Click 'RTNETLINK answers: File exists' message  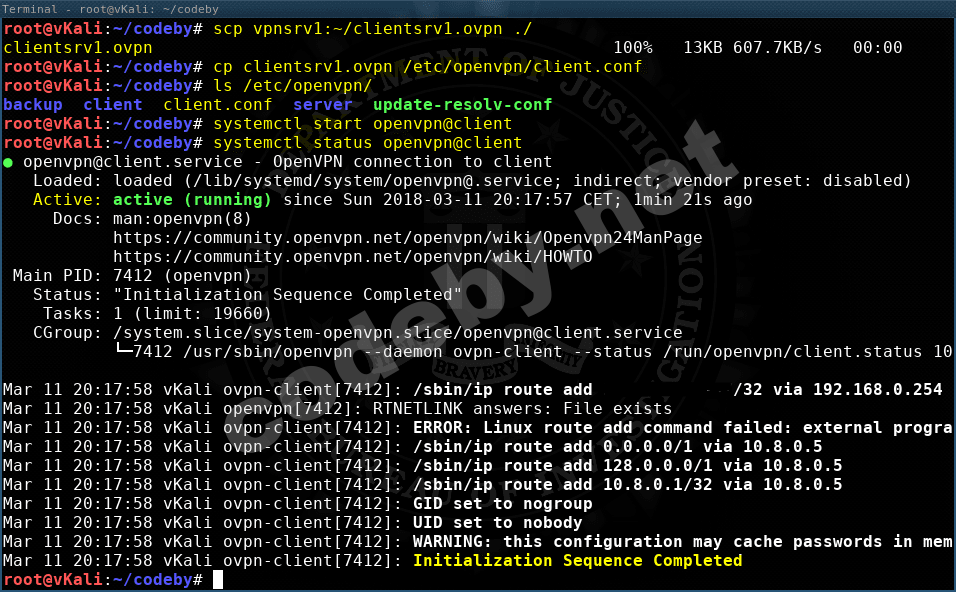523,408
